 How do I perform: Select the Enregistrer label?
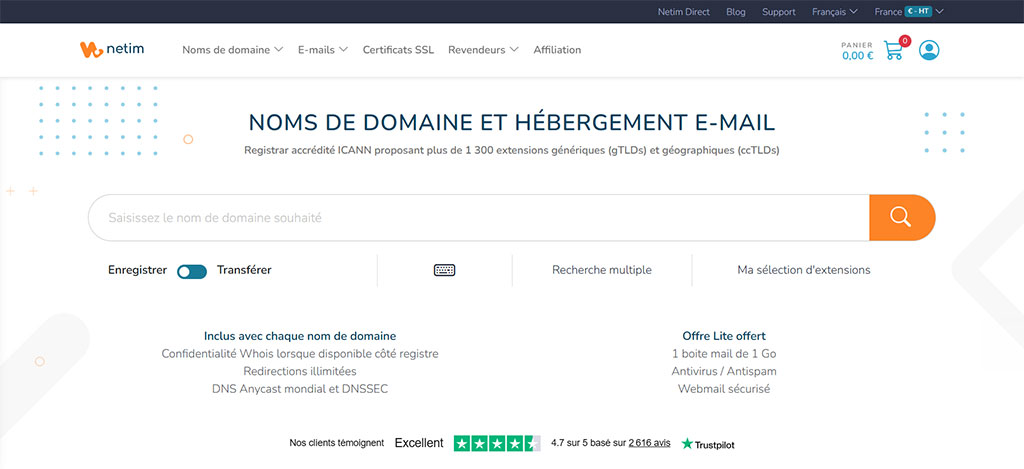(137, 270)
